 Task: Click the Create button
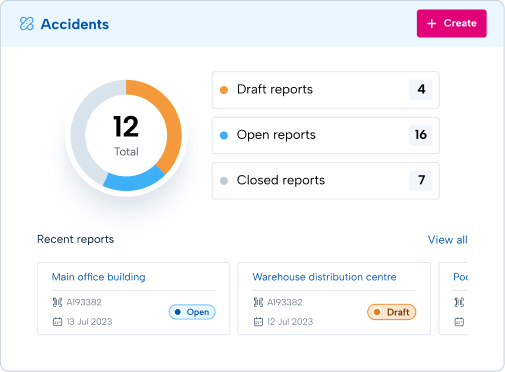(451, 23)
